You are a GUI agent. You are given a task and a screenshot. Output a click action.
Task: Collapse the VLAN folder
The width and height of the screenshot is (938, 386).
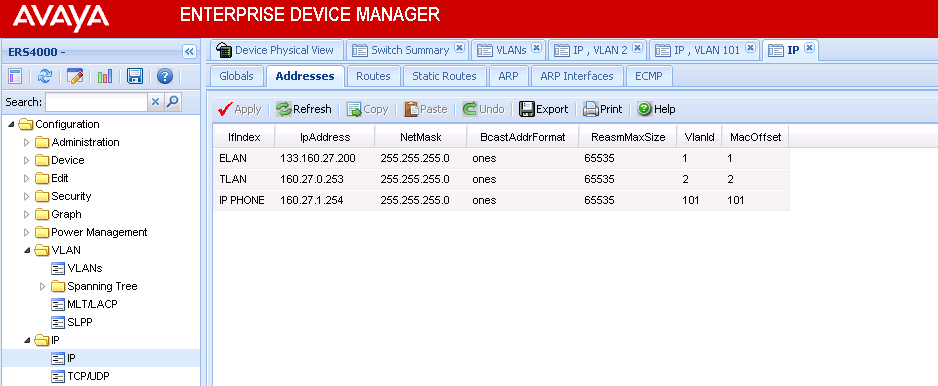pos(27,250)
